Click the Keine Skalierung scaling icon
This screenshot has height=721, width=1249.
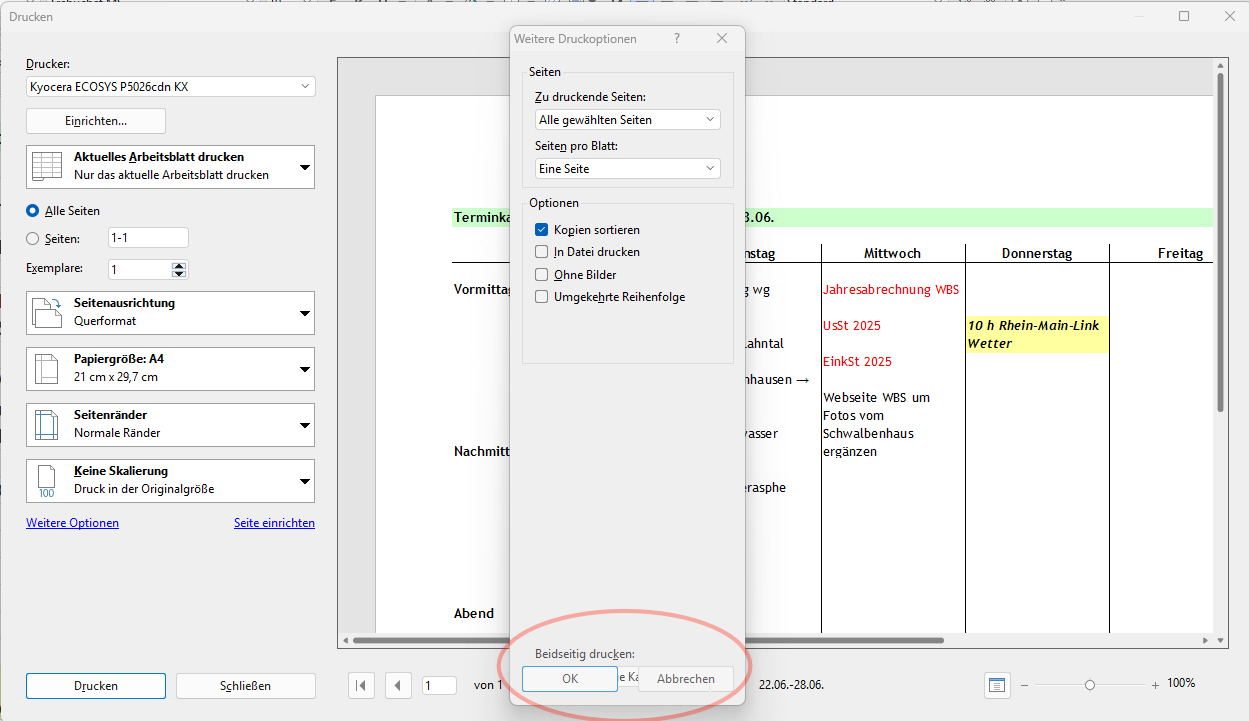[x=47, y=481]
